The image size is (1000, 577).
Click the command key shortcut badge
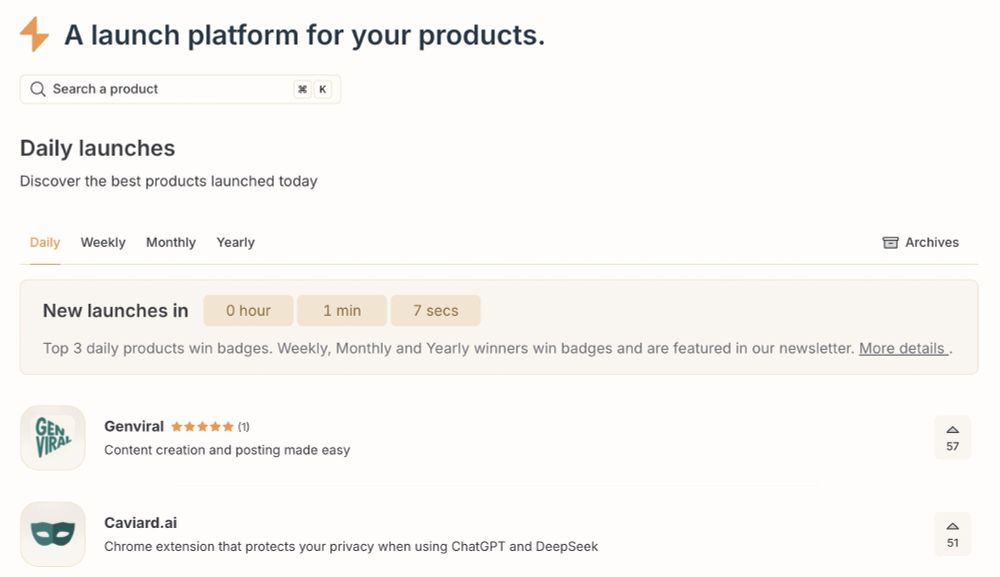tap(302, 89)
